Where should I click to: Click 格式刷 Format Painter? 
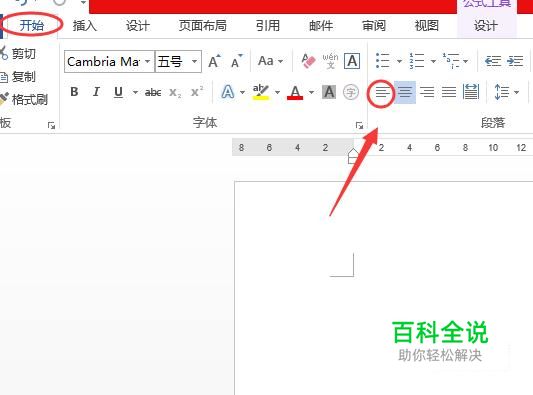[24, 99]
